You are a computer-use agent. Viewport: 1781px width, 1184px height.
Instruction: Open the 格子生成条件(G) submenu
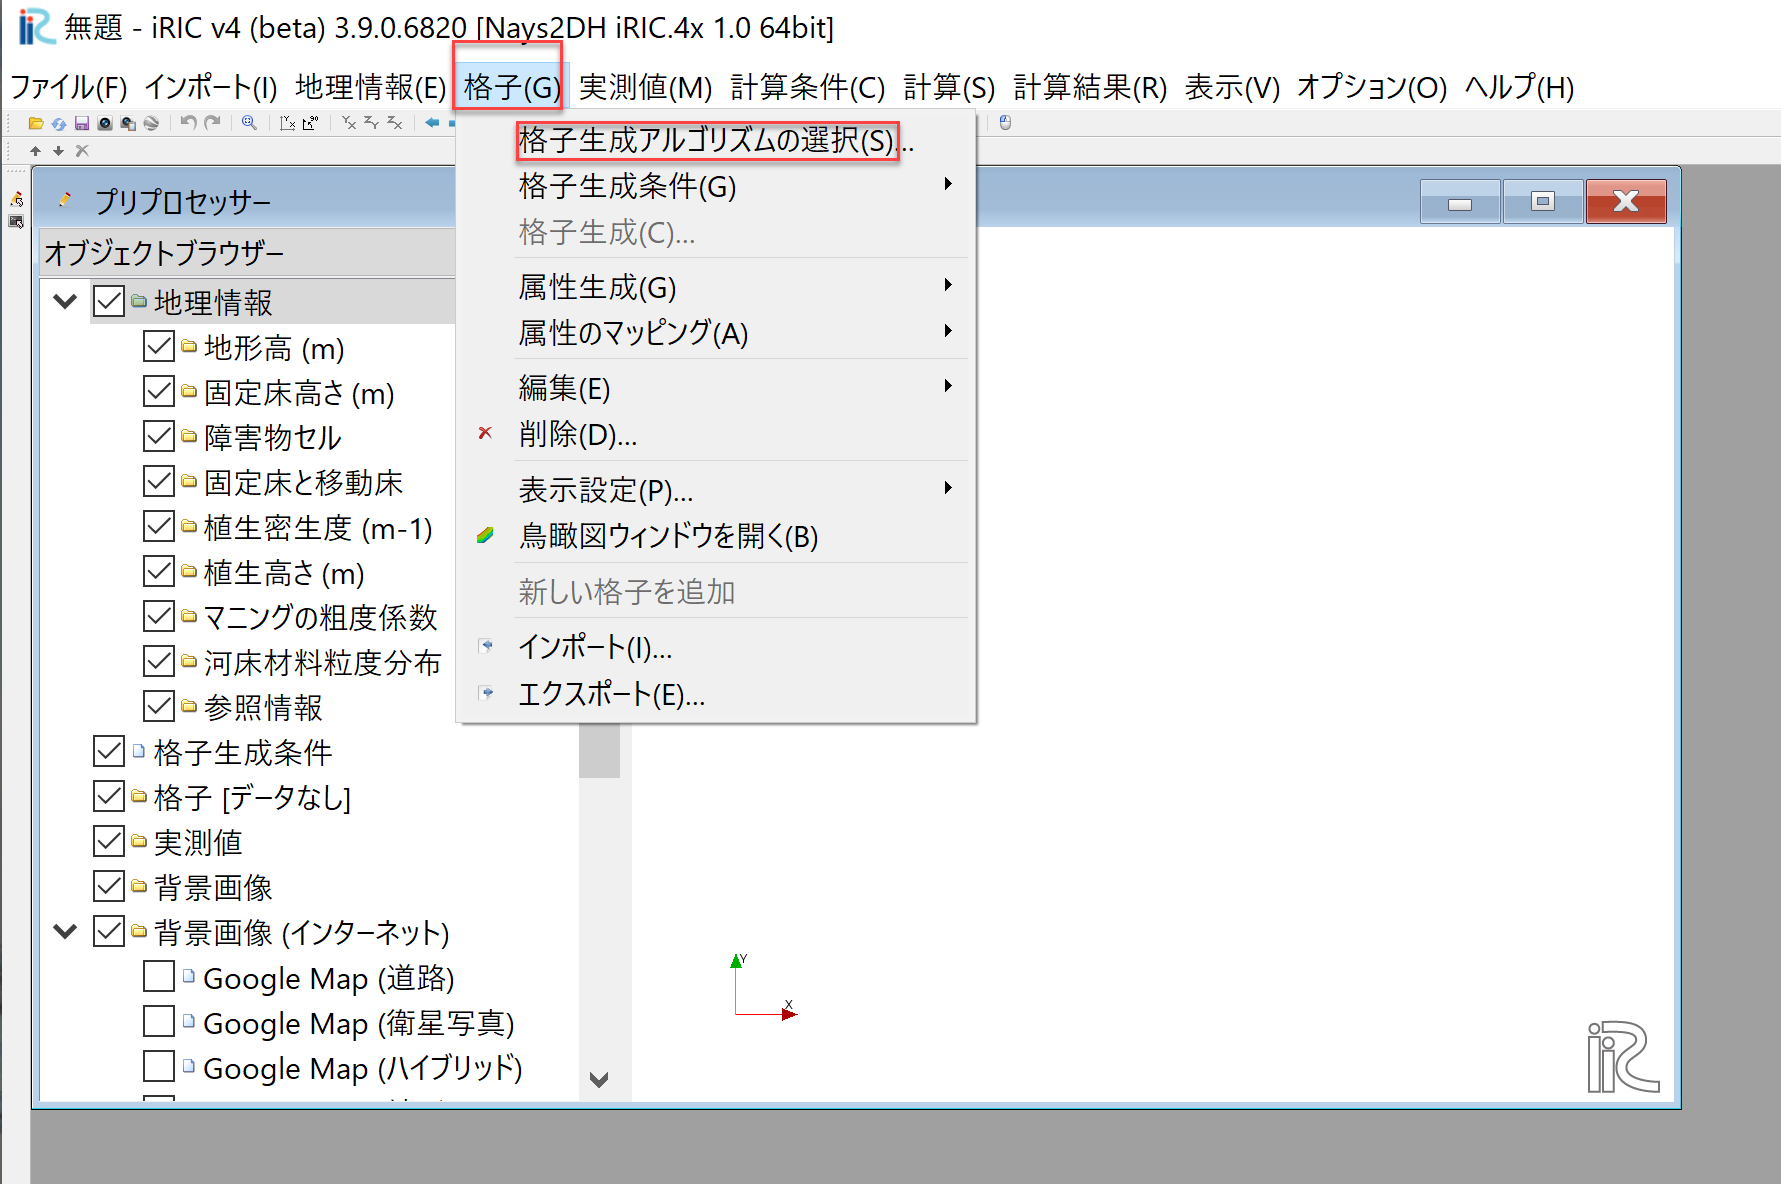click(714, 186)
